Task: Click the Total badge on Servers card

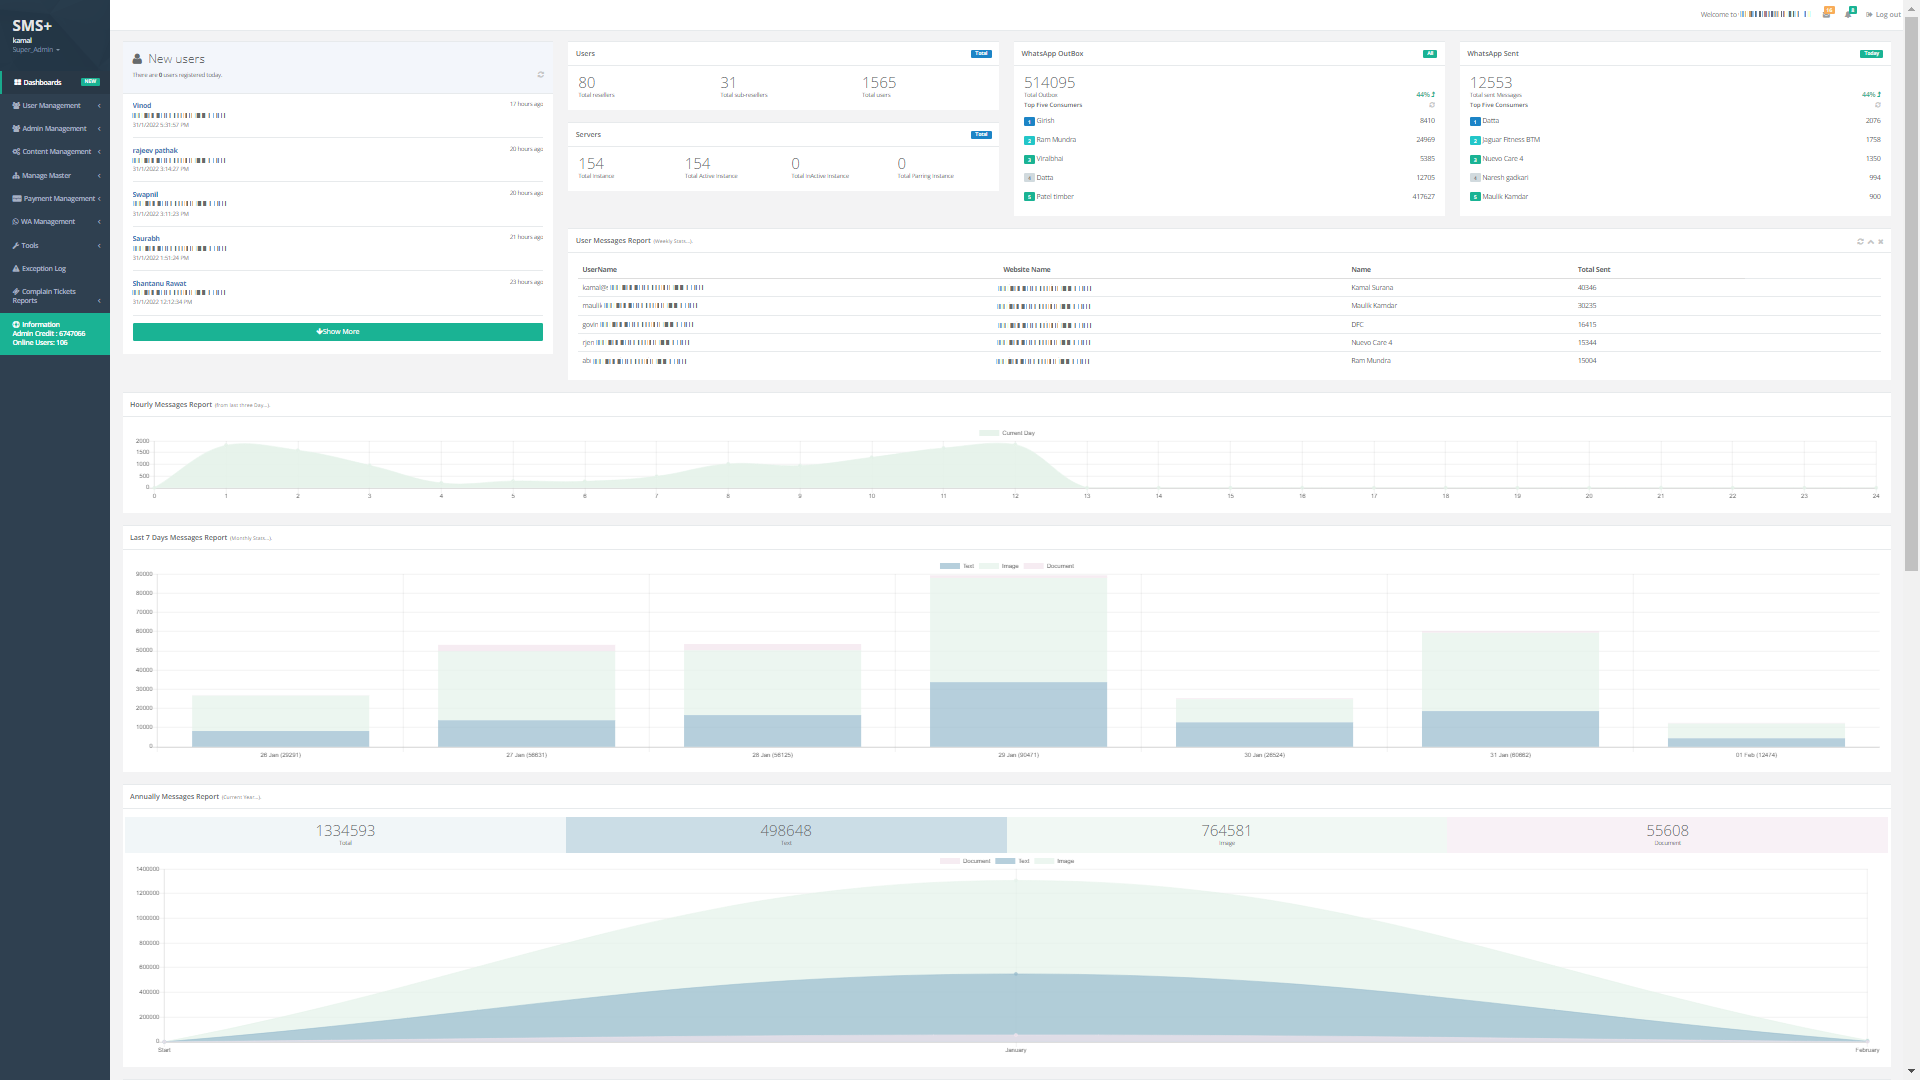Action: click(981, 135)
